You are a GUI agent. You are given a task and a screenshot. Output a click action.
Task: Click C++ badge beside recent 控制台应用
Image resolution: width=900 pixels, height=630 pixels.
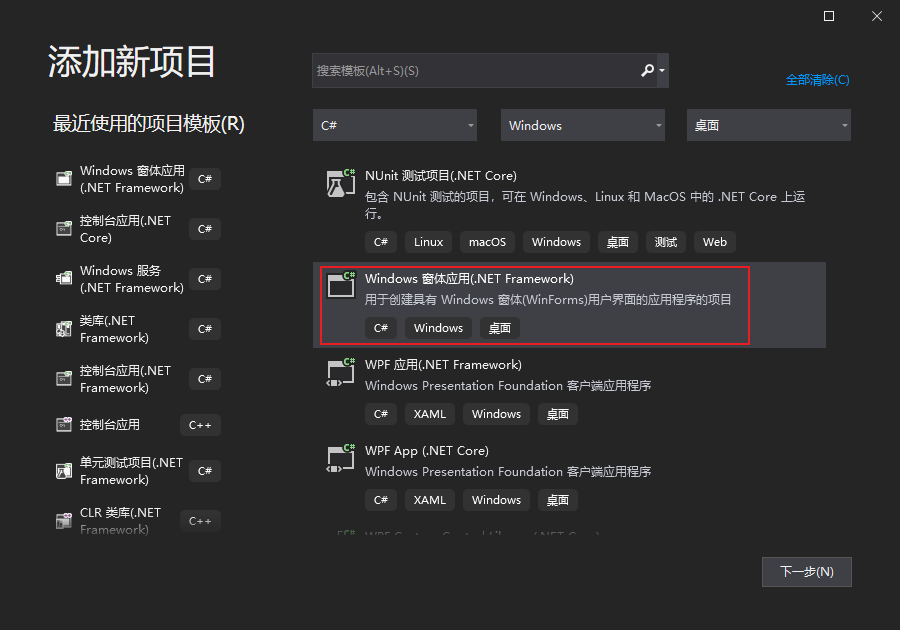(x=200, y=425)
